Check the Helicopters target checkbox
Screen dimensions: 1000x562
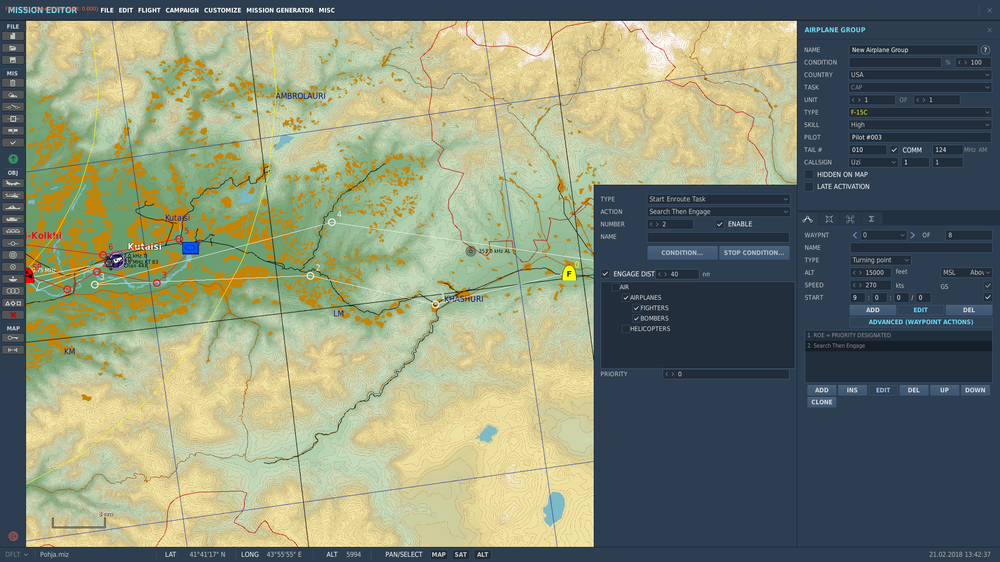click(626, 329)
